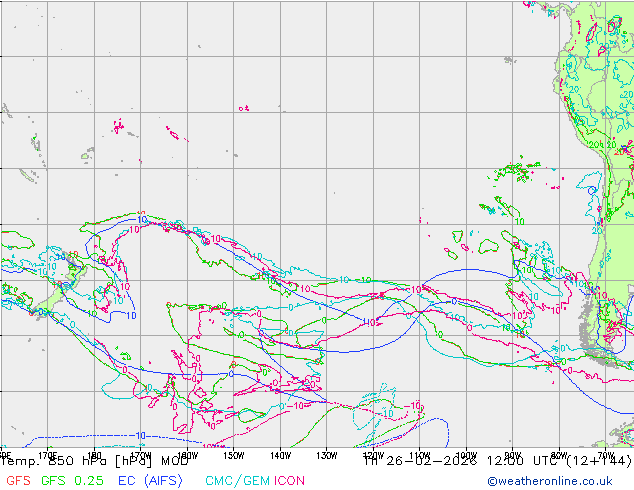This screenshot has height=490, width=634.
Task: Click the red GFS legend label
Action: [17, 481]
